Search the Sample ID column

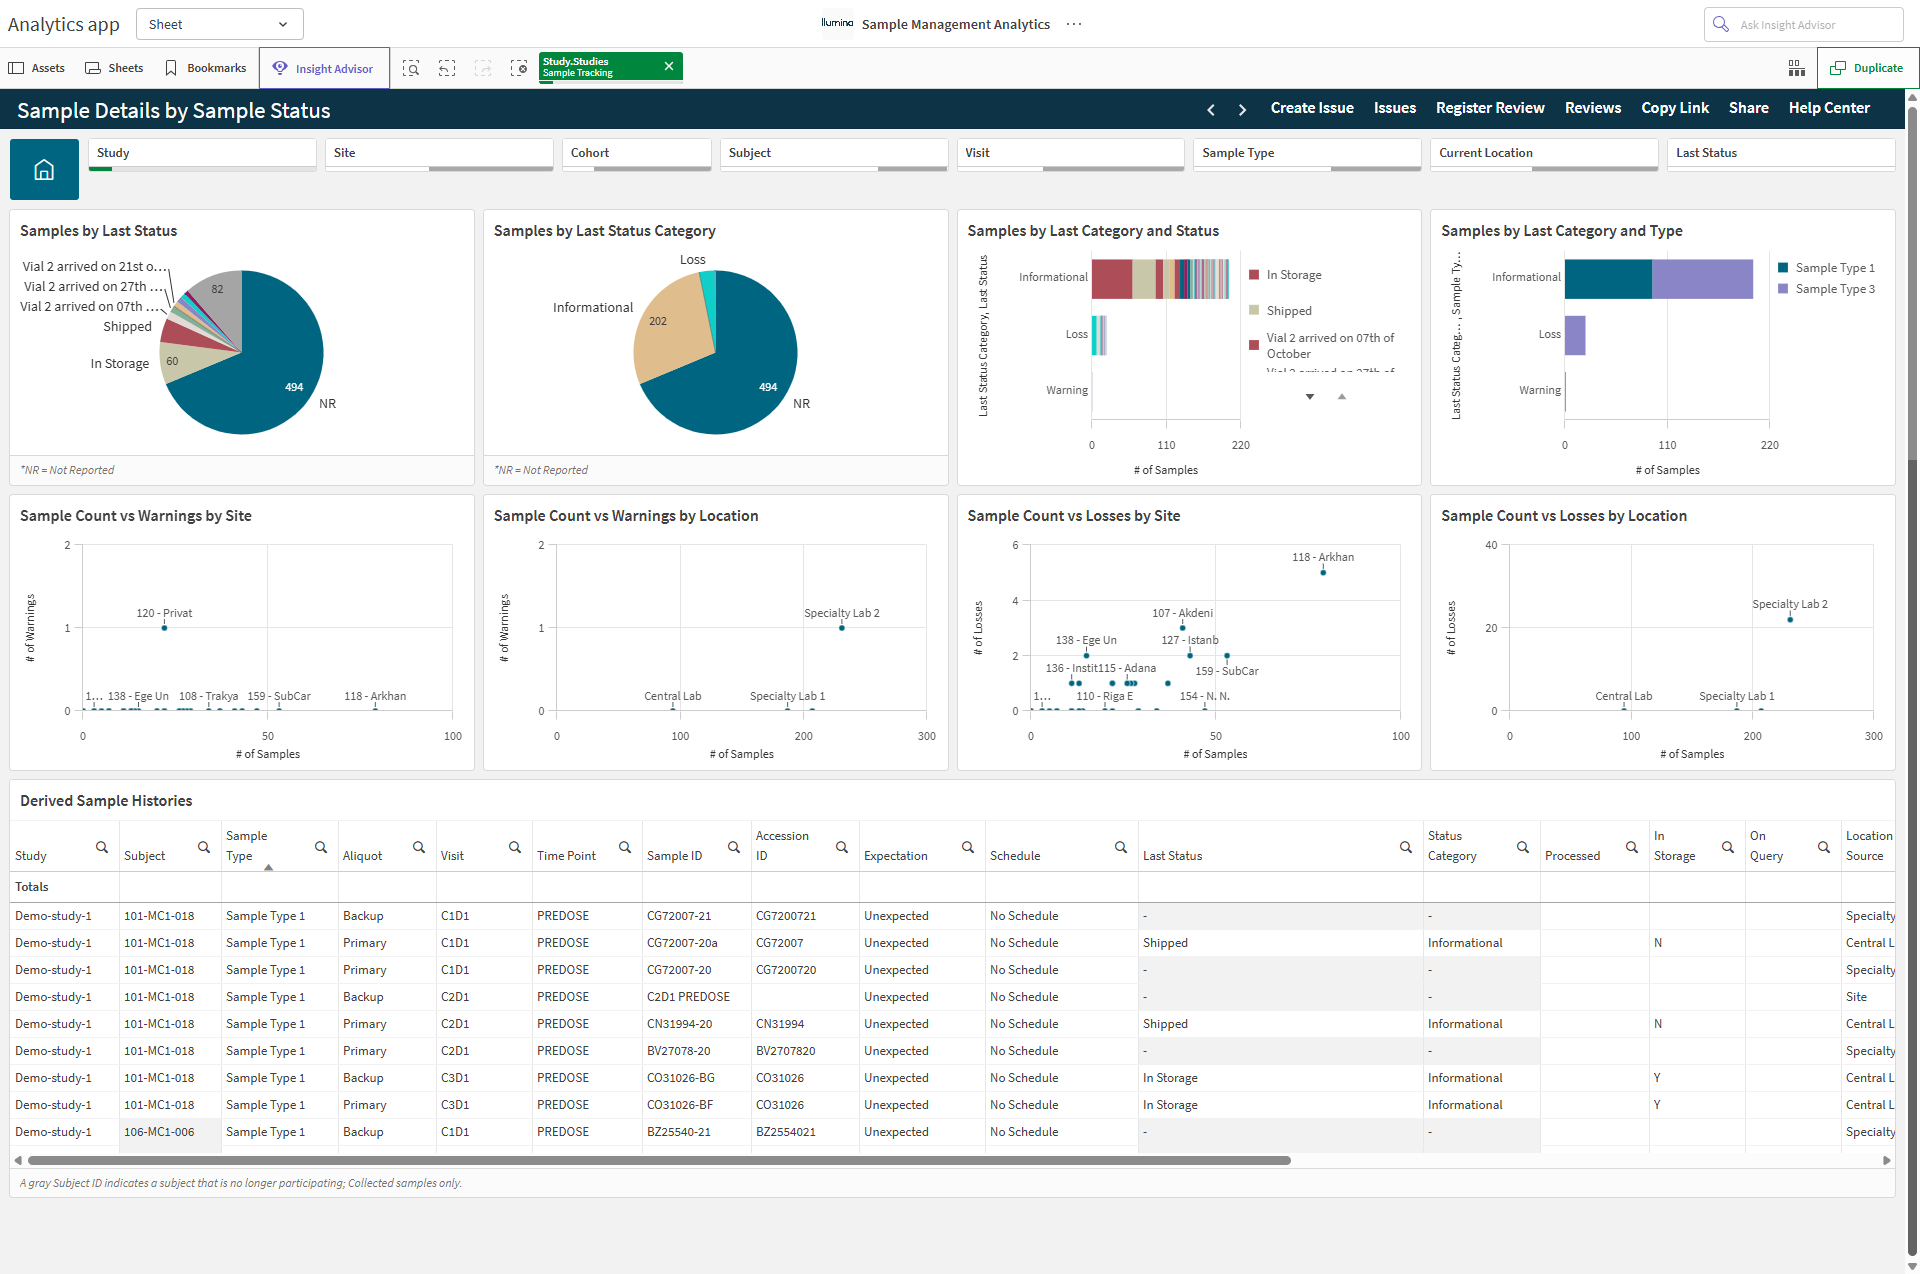pos(734,847)
